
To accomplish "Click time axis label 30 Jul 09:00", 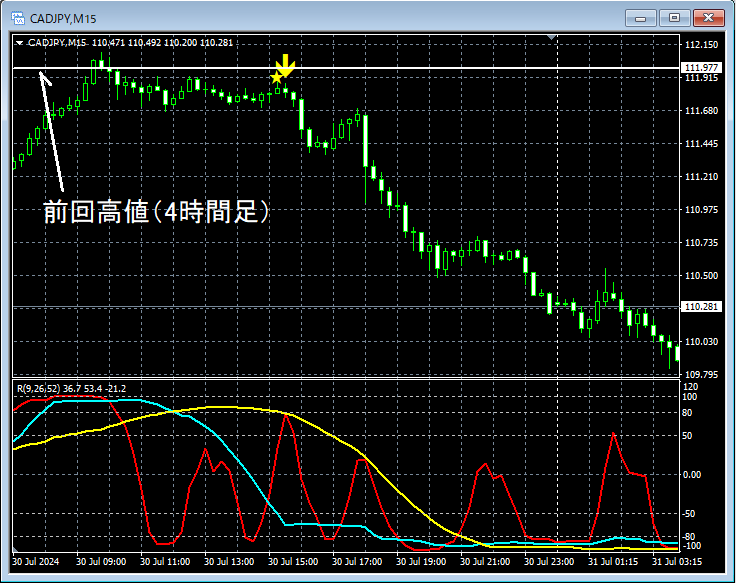I will point(101,562).
